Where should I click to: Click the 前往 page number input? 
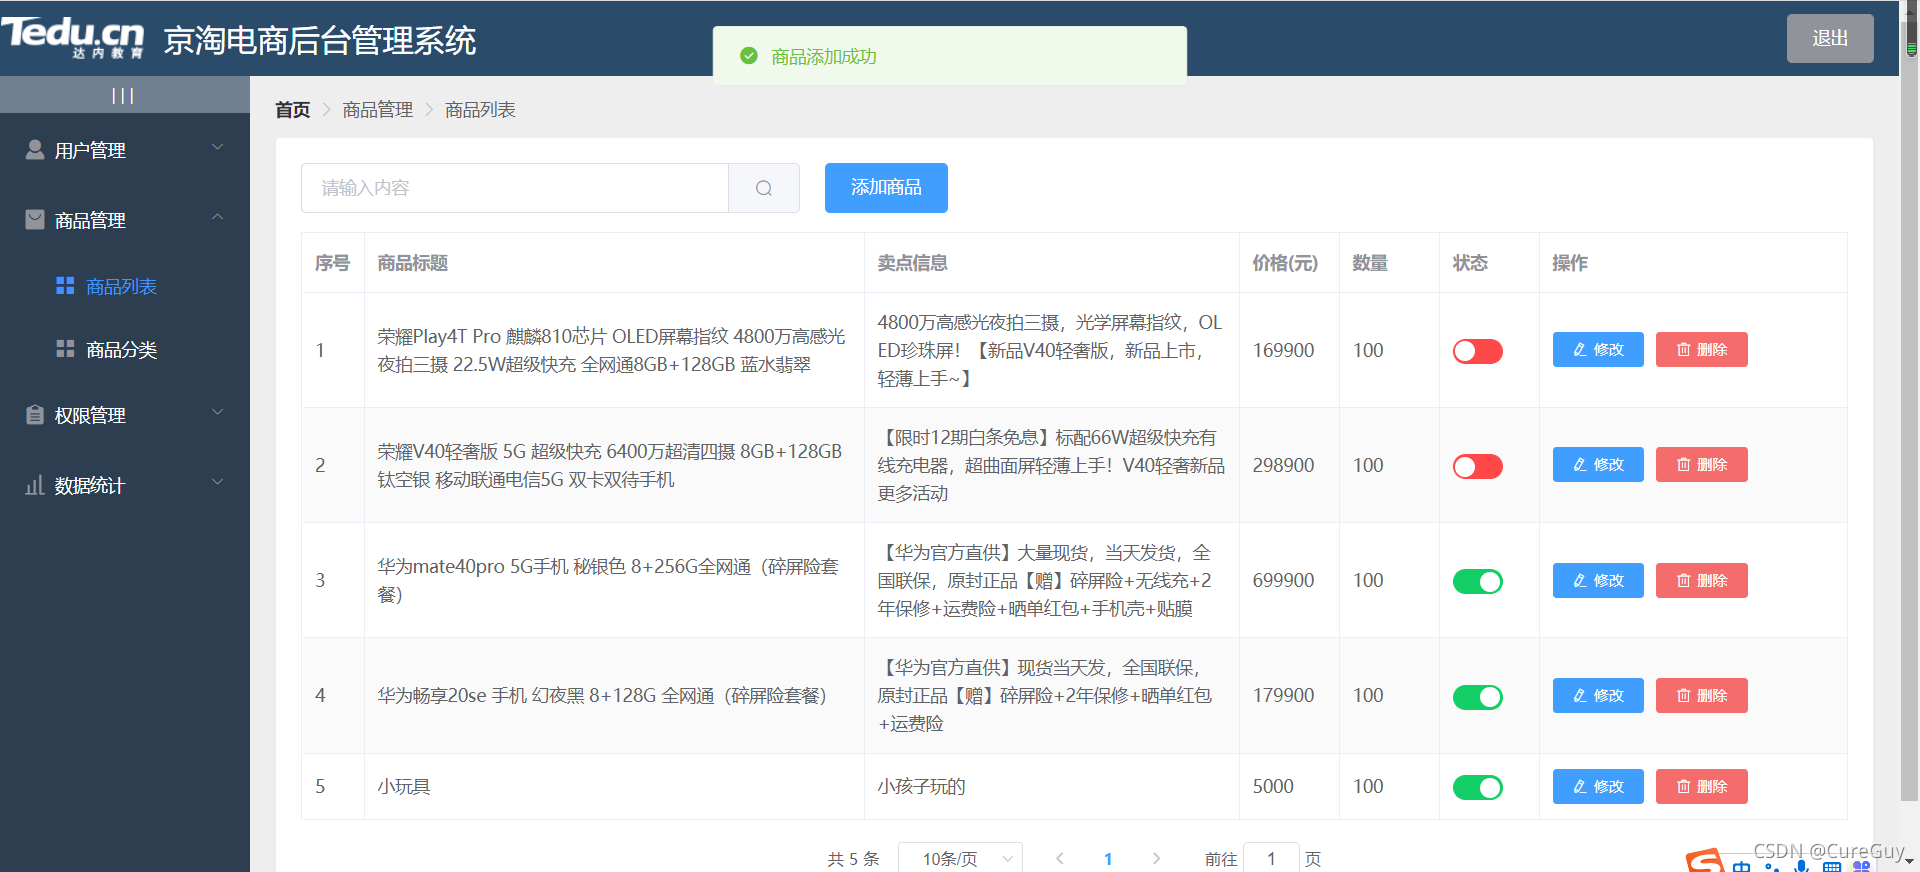point(1271,858)
